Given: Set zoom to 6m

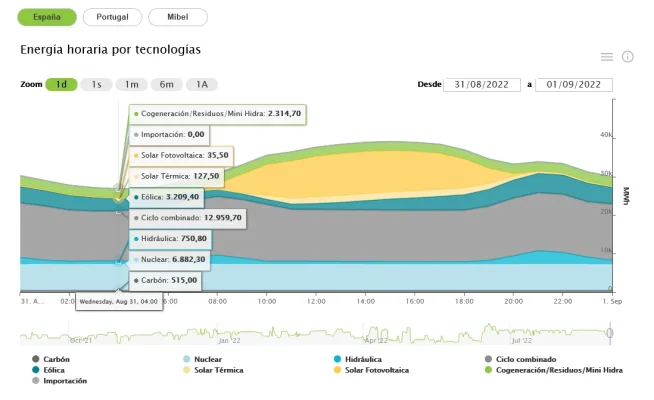Looking at the screenshot, I should coord(166,84).
